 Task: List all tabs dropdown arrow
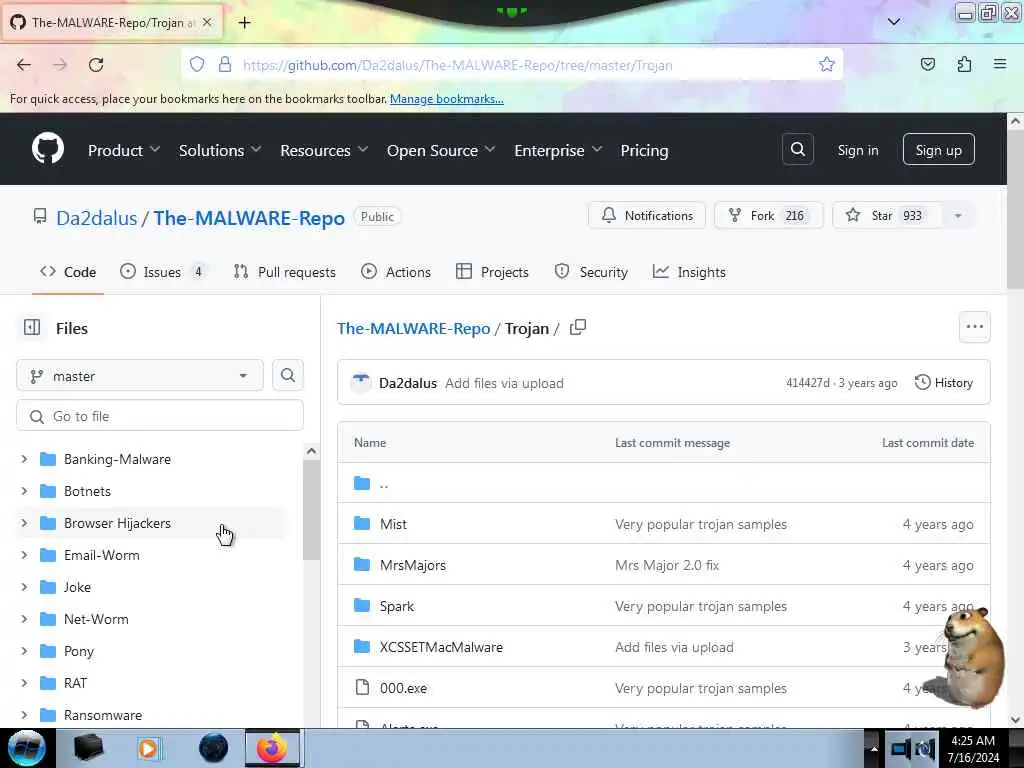pyautogui.click(x=893, y=22)
